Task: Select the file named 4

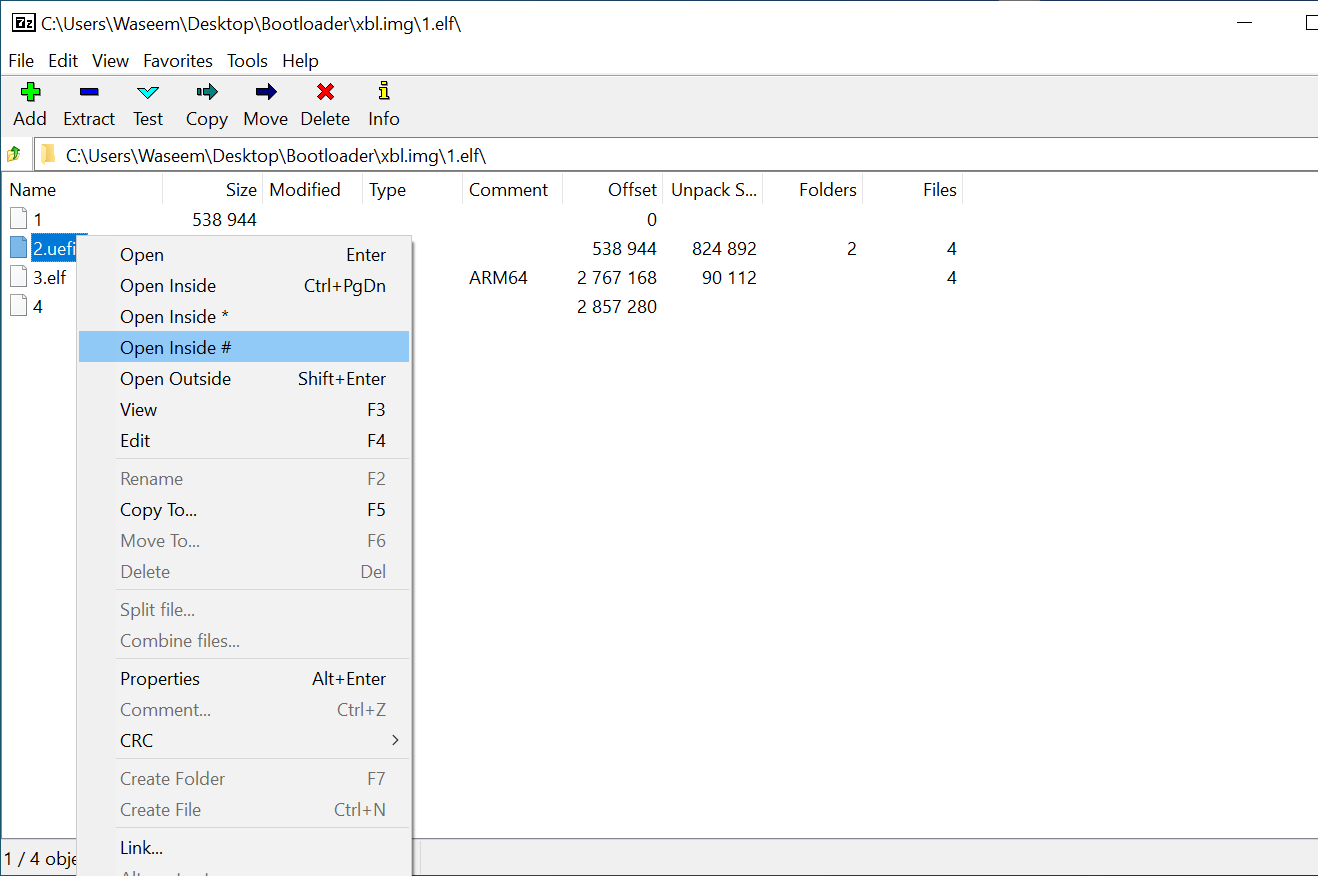Action: [38, 307]
